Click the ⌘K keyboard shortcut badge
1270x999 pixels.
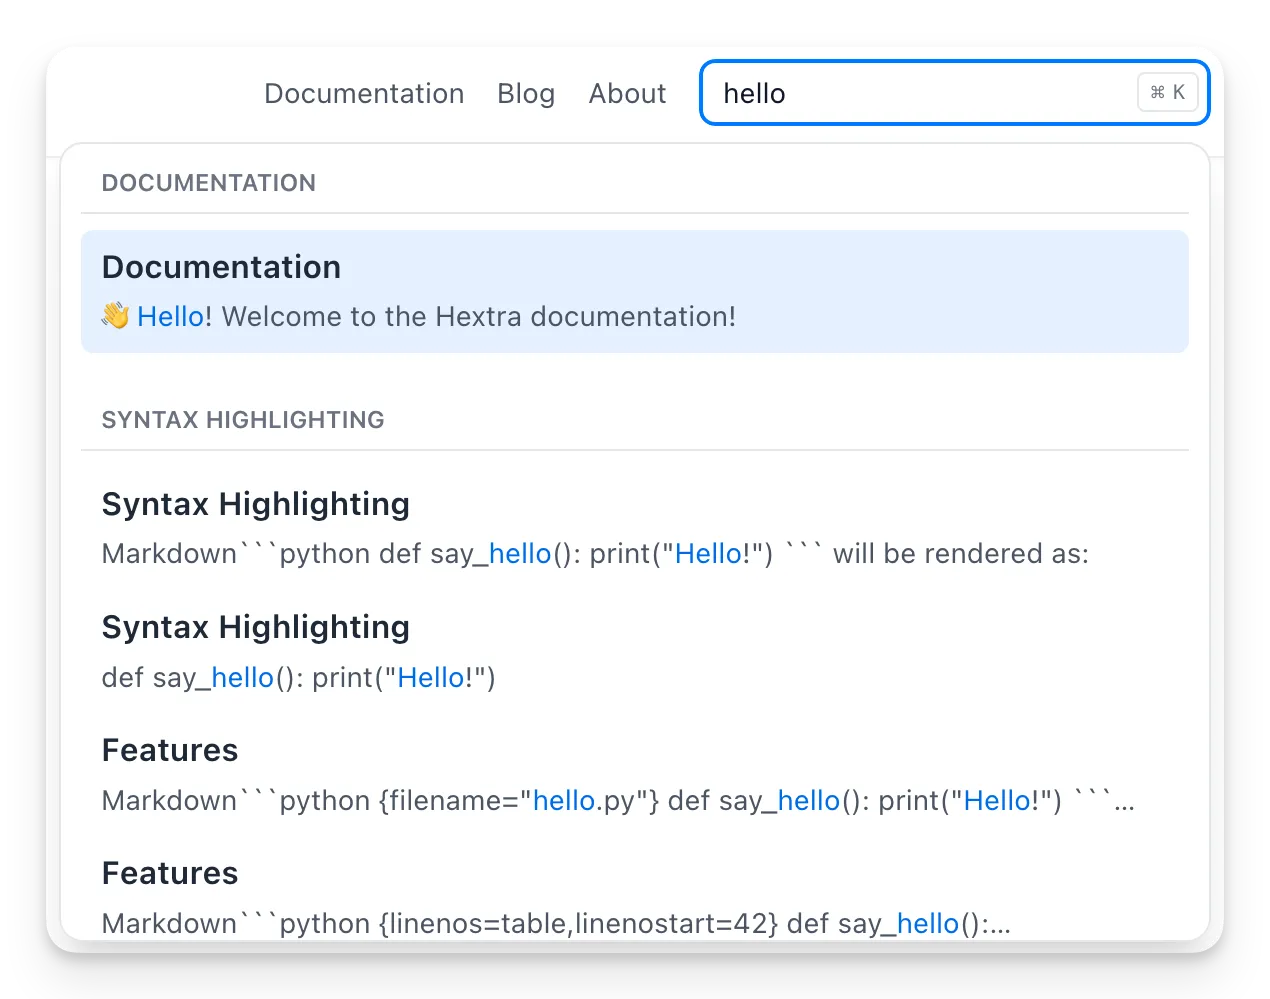tap(1167, 92)
